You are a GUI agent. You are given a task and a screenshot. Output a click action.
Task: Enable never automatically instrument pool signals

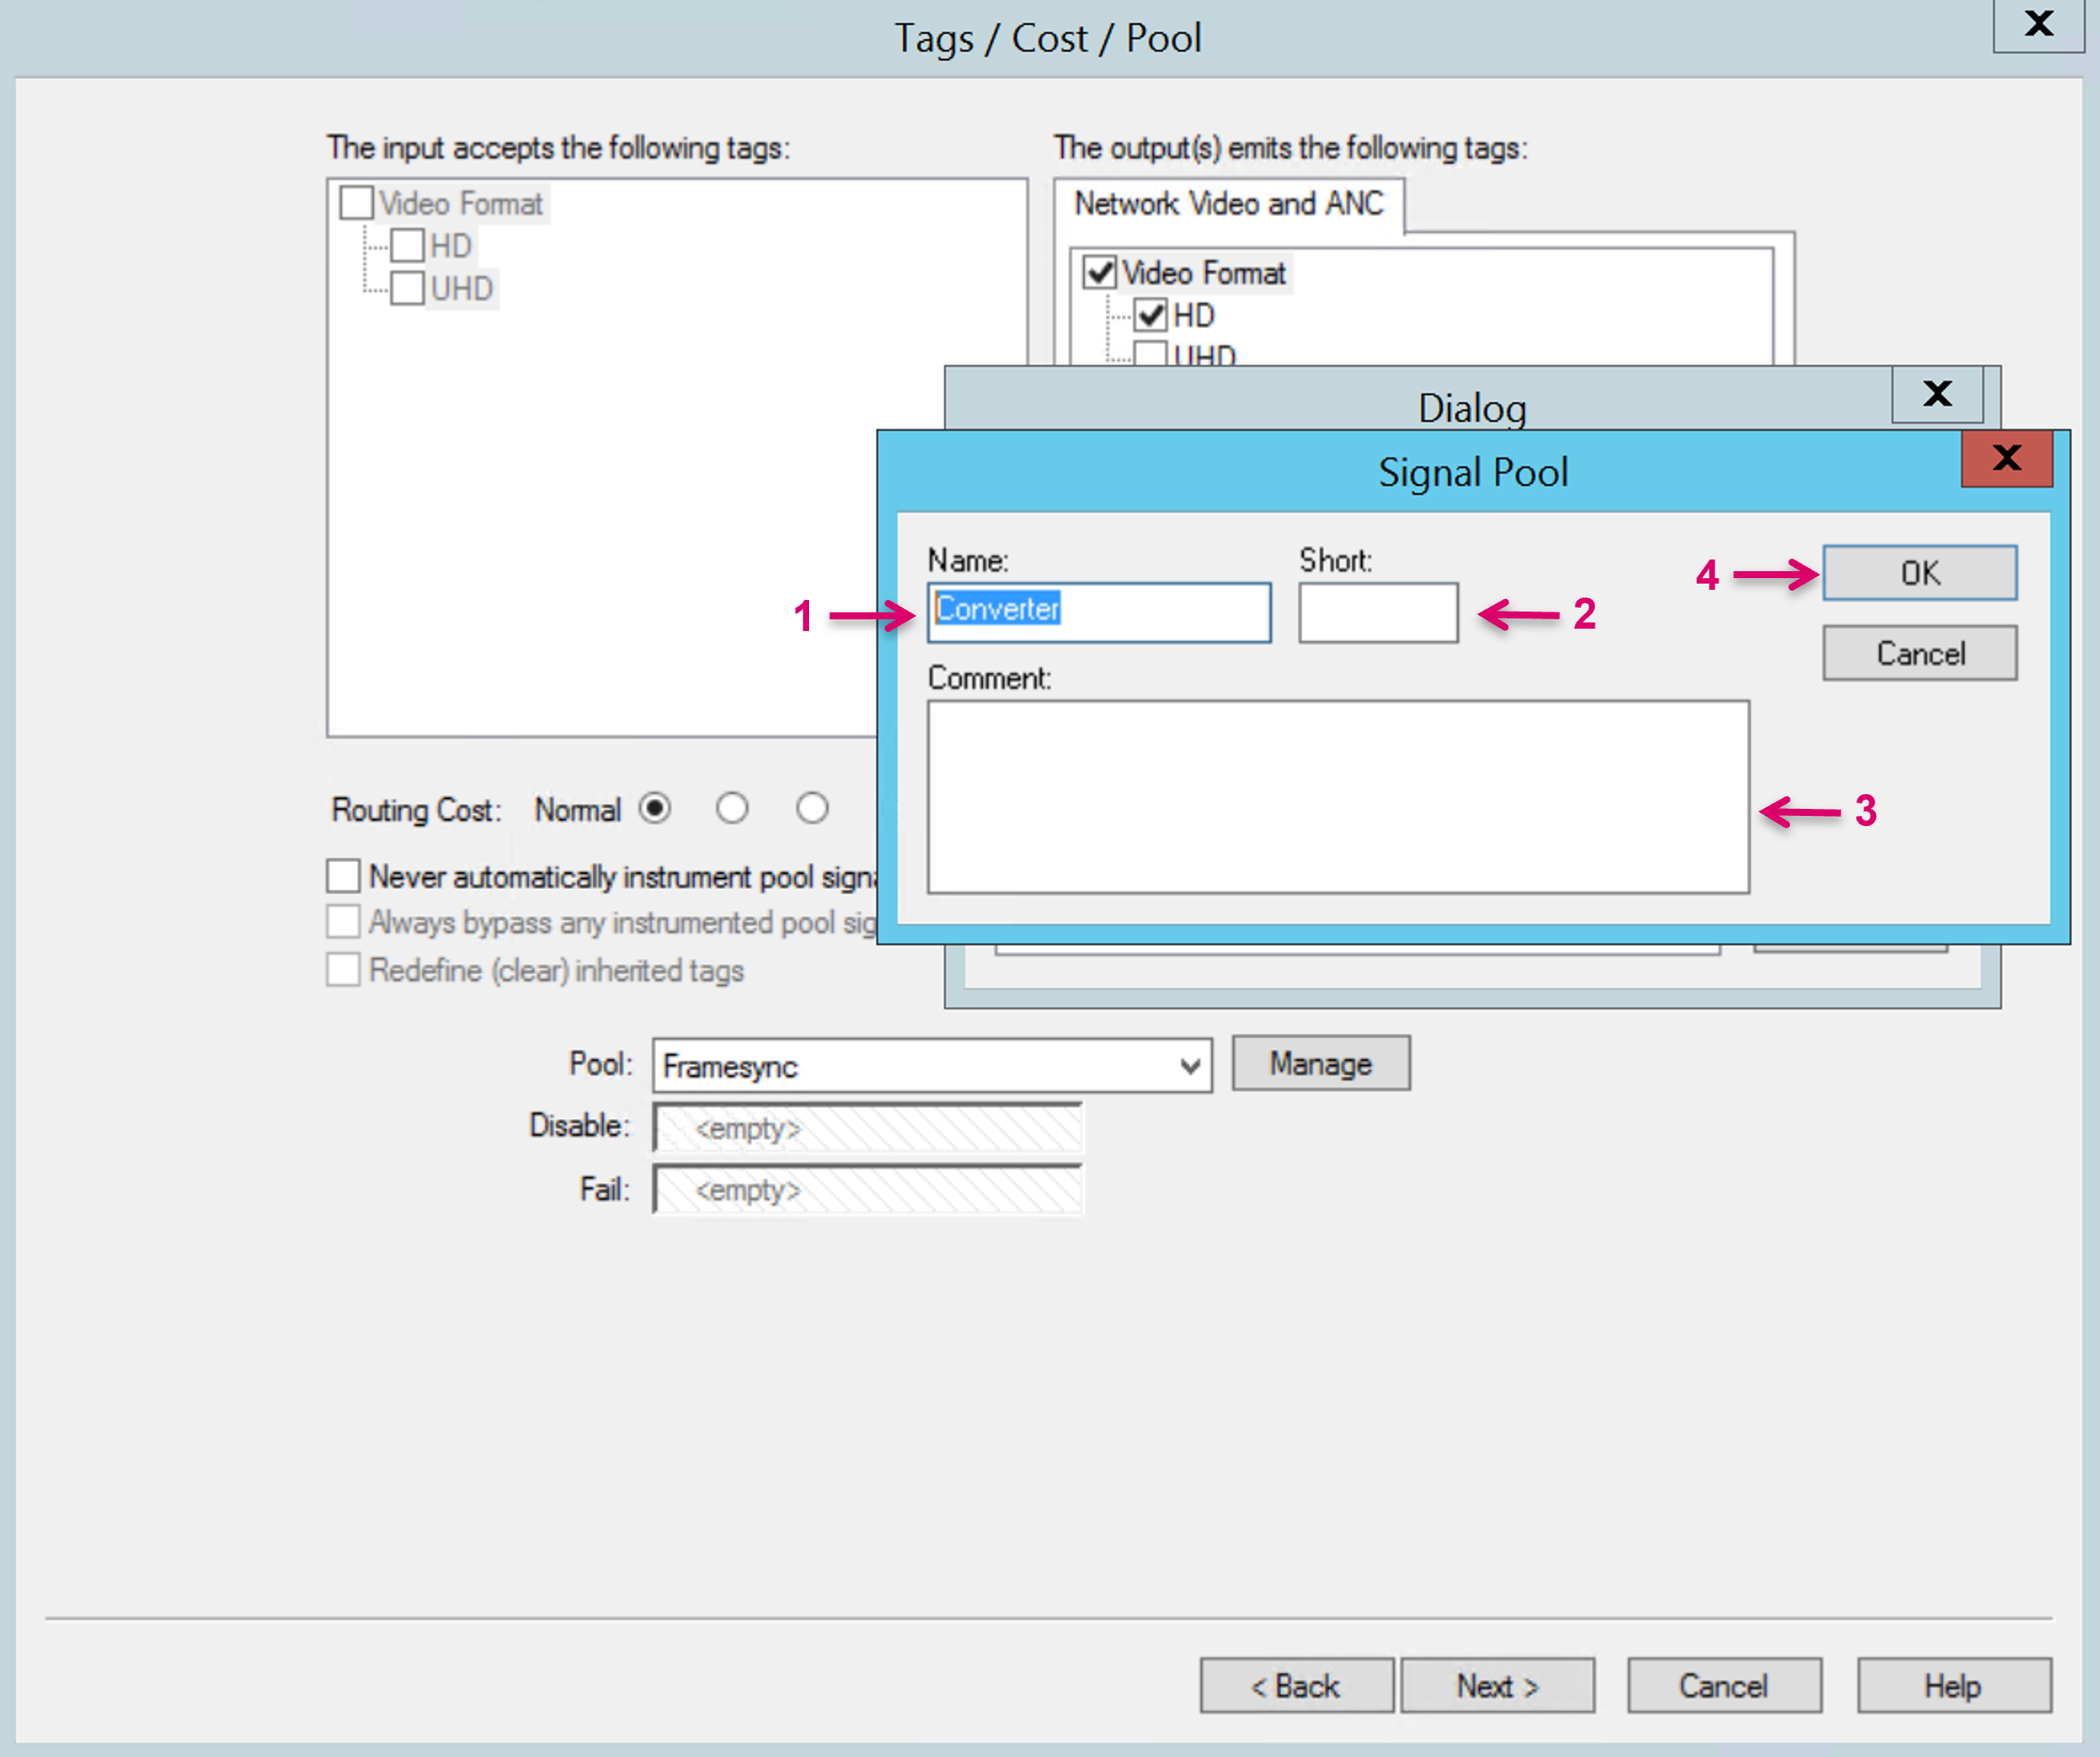point(343,876)
